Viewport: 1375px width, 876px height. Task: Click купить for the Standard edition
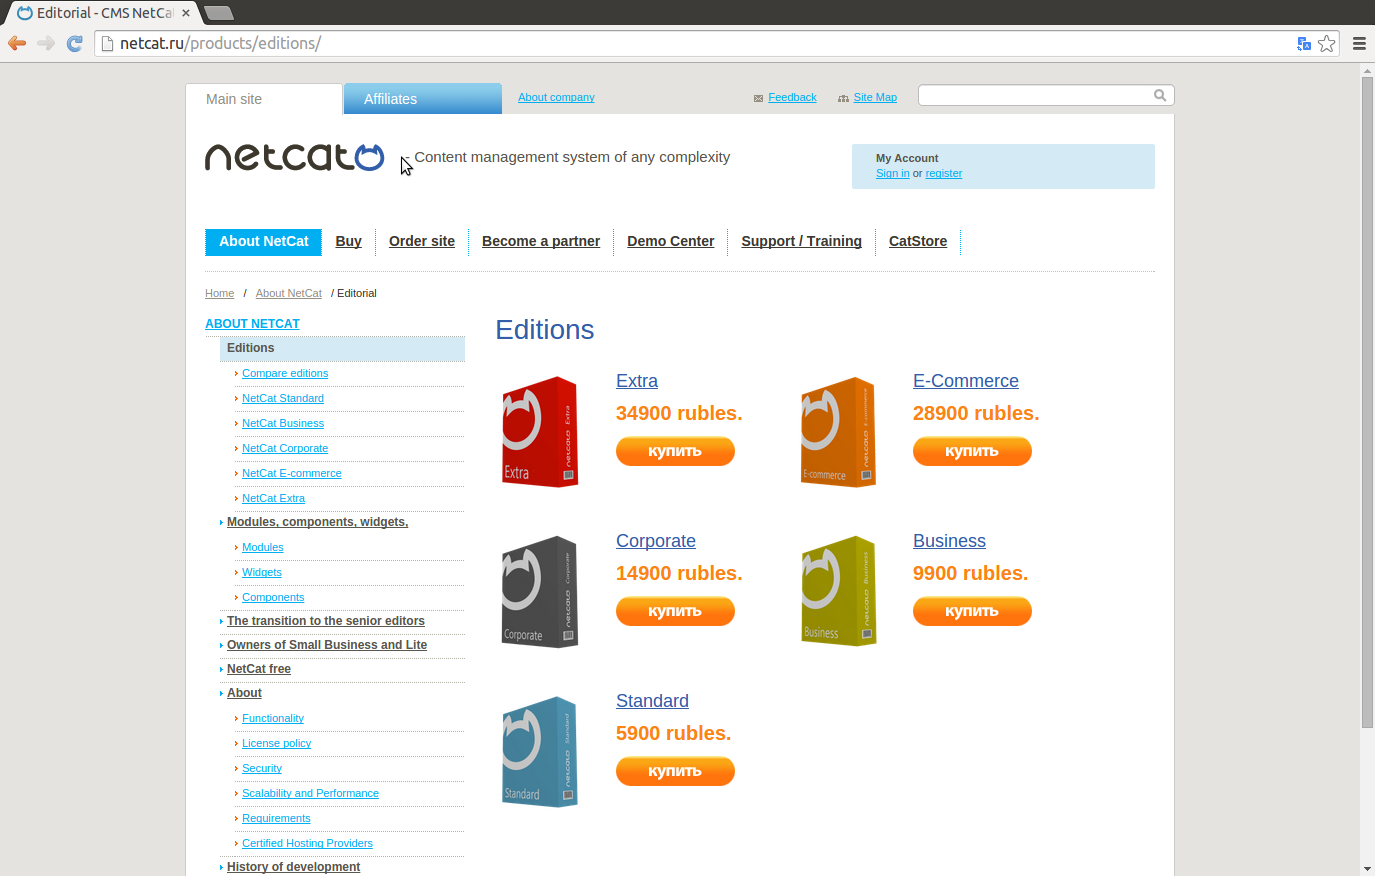pos(675,771)
